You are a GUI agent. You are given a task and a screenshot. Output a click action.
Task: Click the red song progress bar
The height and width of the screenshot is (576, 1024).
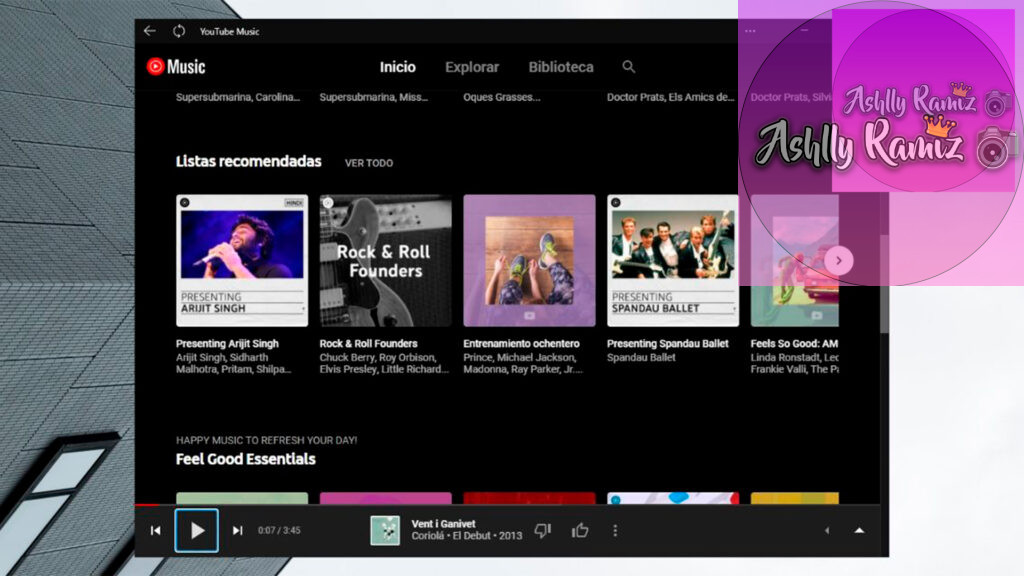coord(146,504)
